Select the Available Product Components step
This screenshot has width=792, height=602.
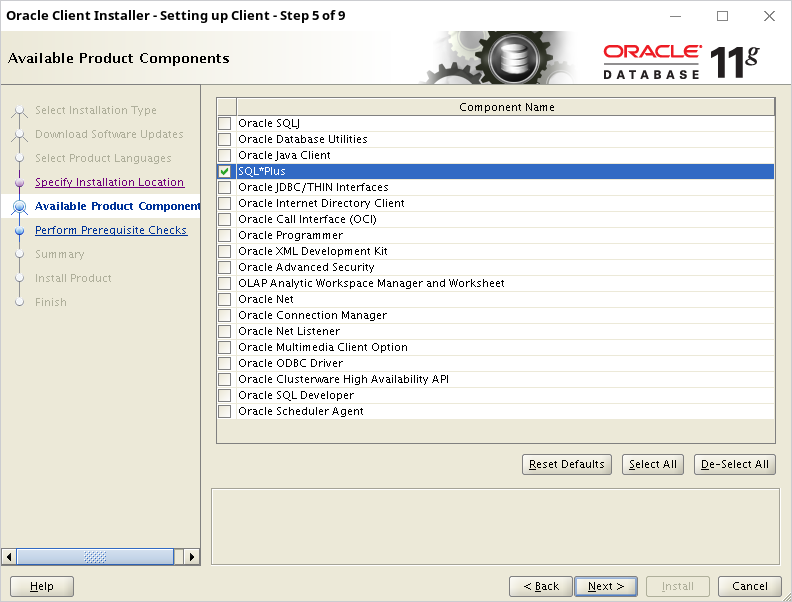[x=117, y=206]
